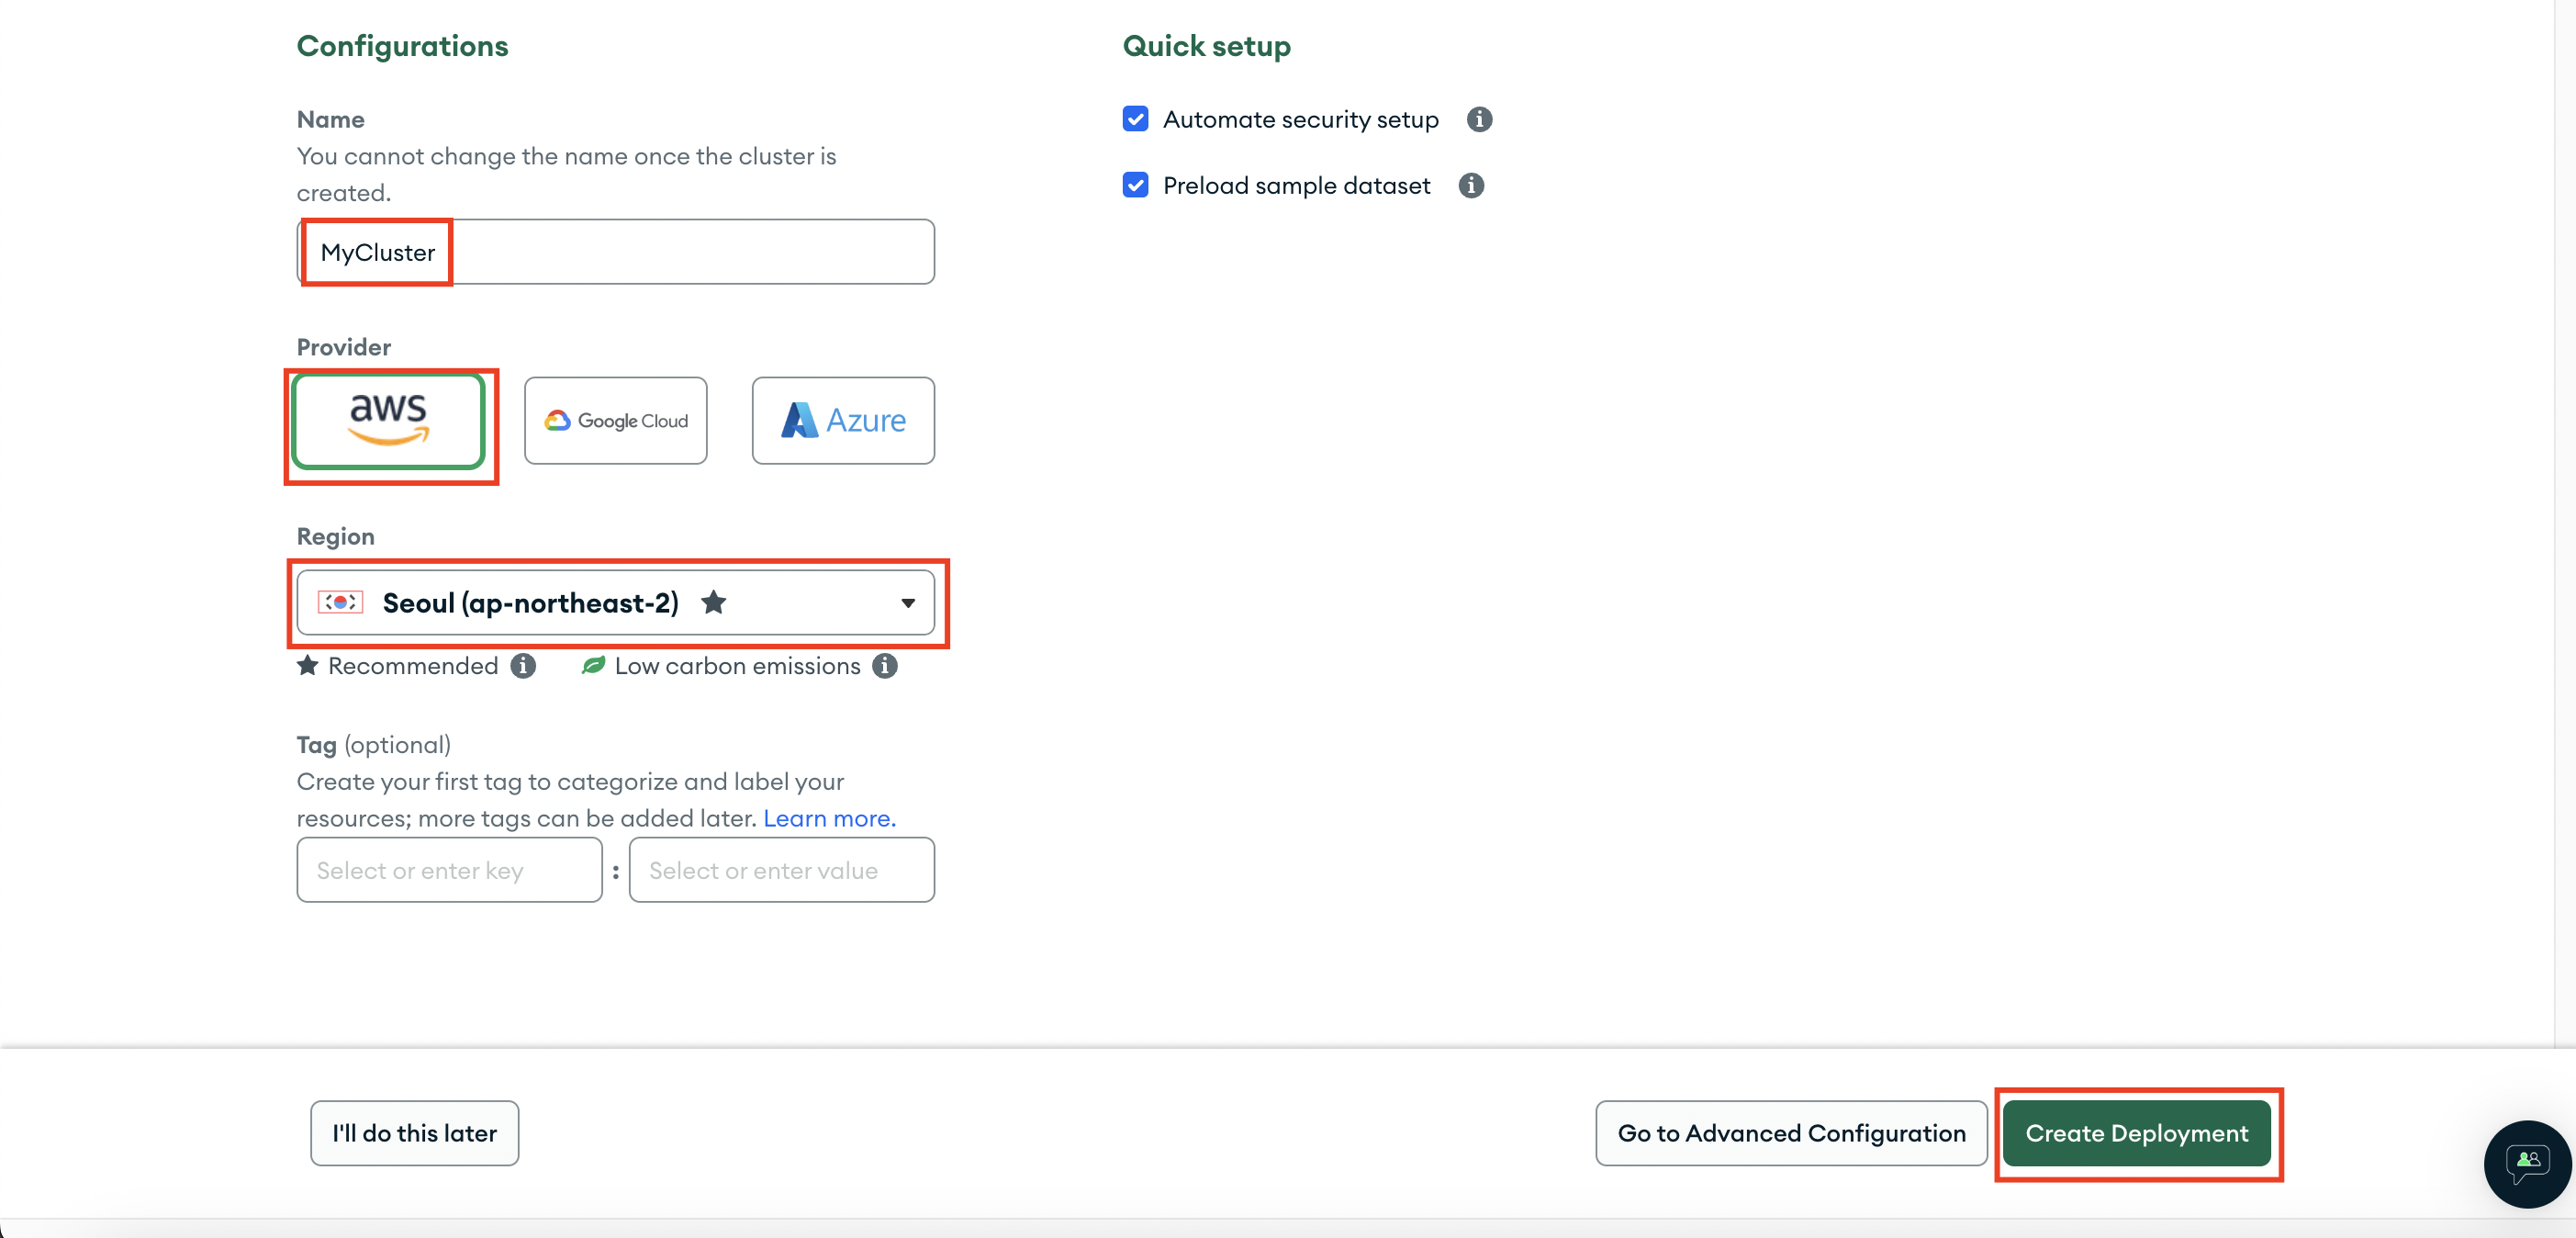Open the Seoul region dropdown arrow
The width and height of the screenshot is (2576, 1238).
pyautogui.click(x=907, y=603)
